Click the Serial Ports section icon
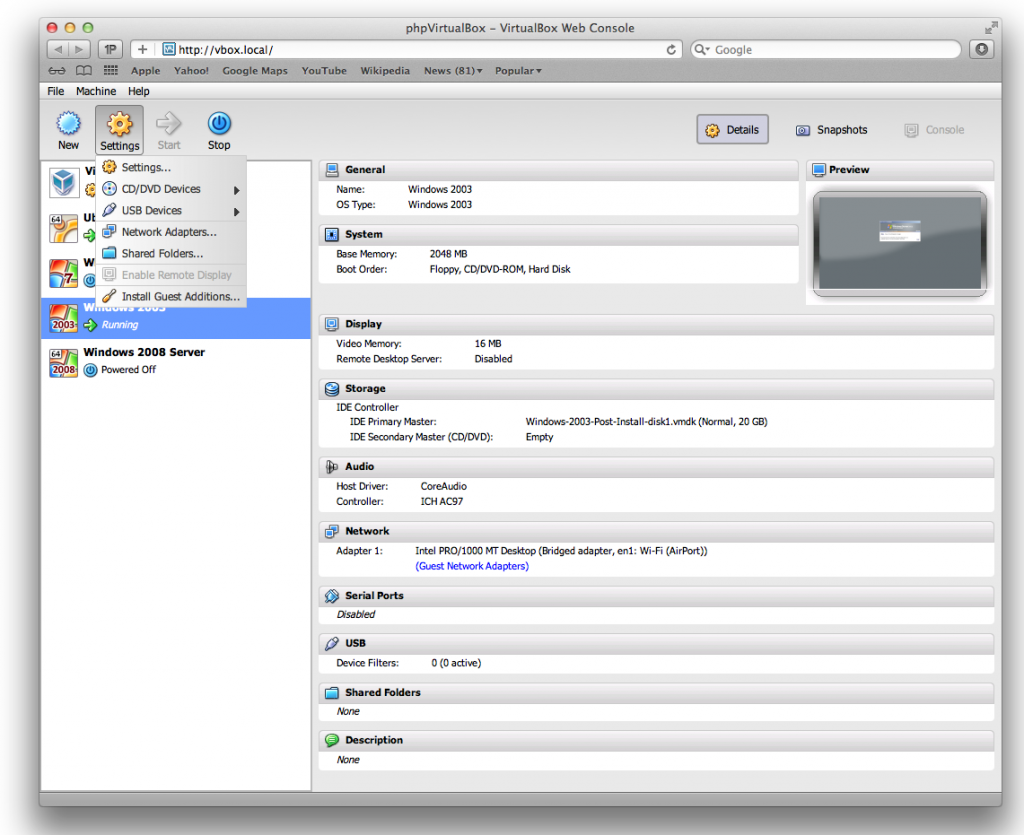1024x835 pixels. (x=331, y=595)
